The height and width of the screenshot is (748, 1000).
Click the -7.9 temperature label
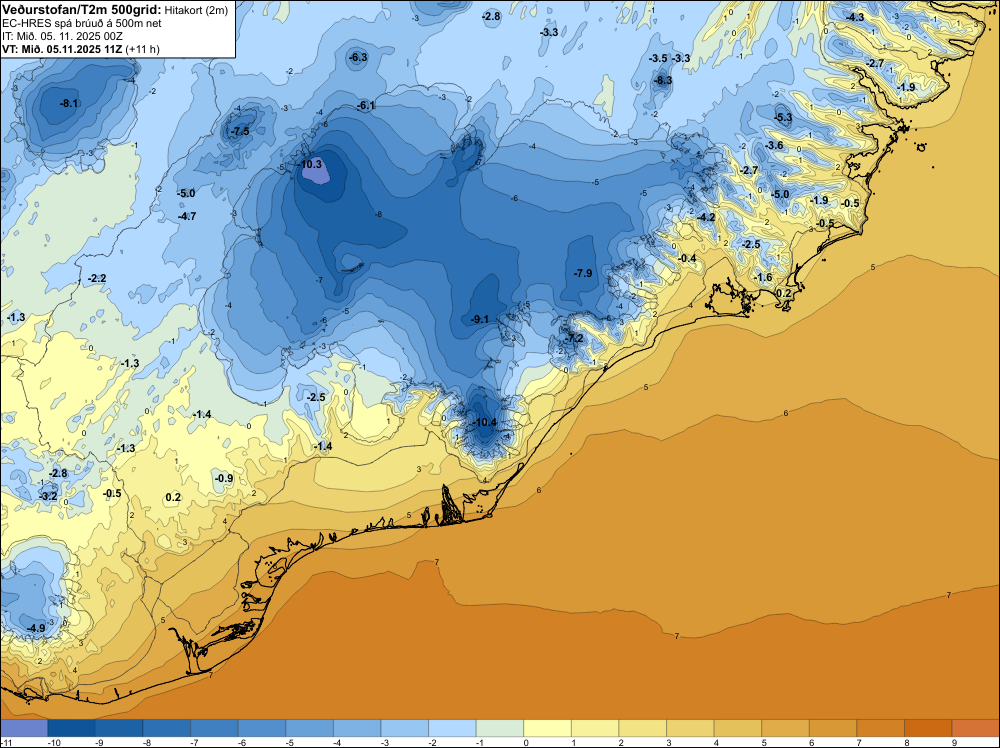point(583,273)
